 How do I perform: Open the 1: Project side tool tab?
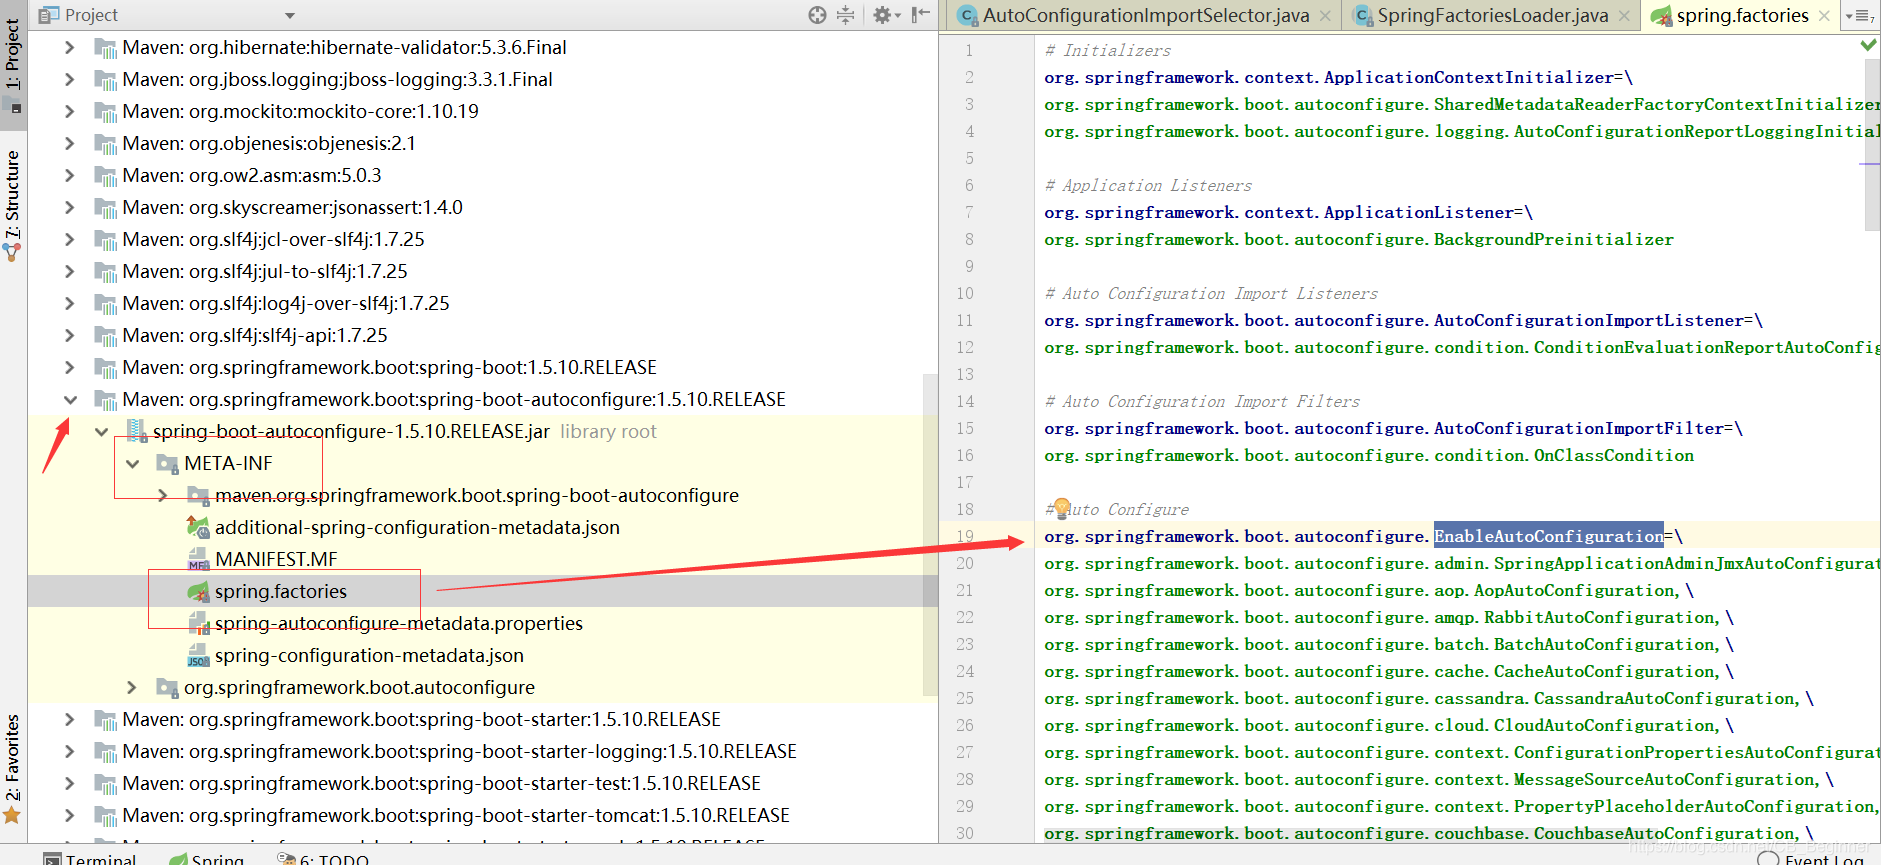[13, 64]
